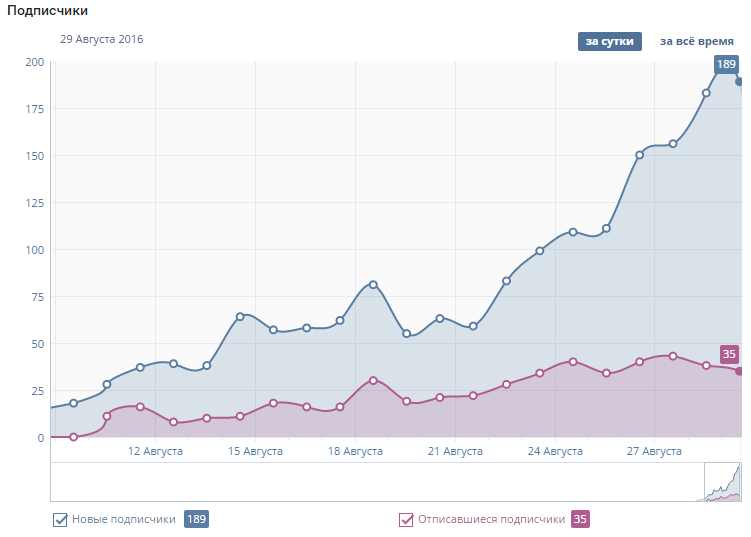
Task: Click the 15 Августа axis label
Action: pyautogui.click(x=255, y=452)
